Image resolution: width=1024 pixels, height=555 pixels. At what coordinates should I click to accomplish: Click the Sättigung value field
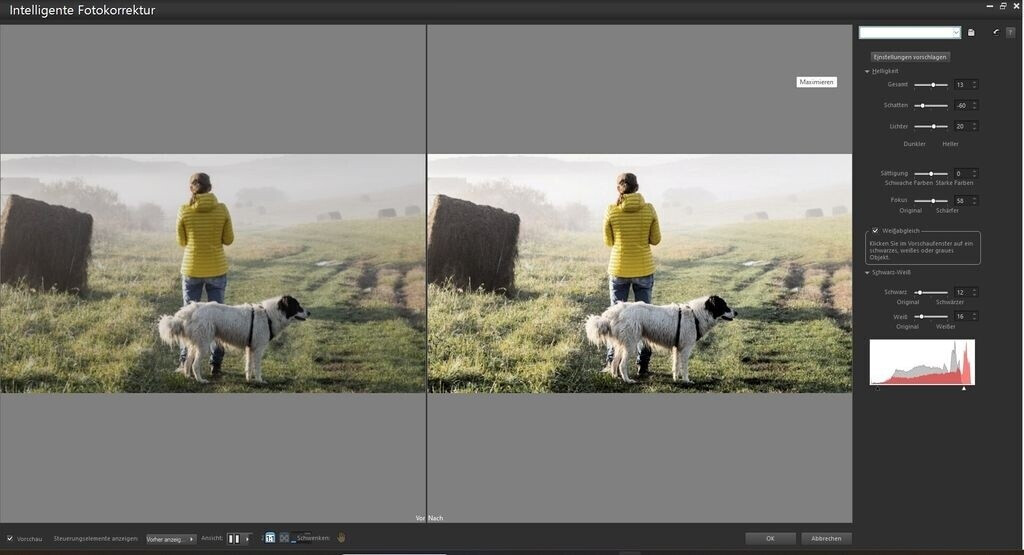(962, 174)
